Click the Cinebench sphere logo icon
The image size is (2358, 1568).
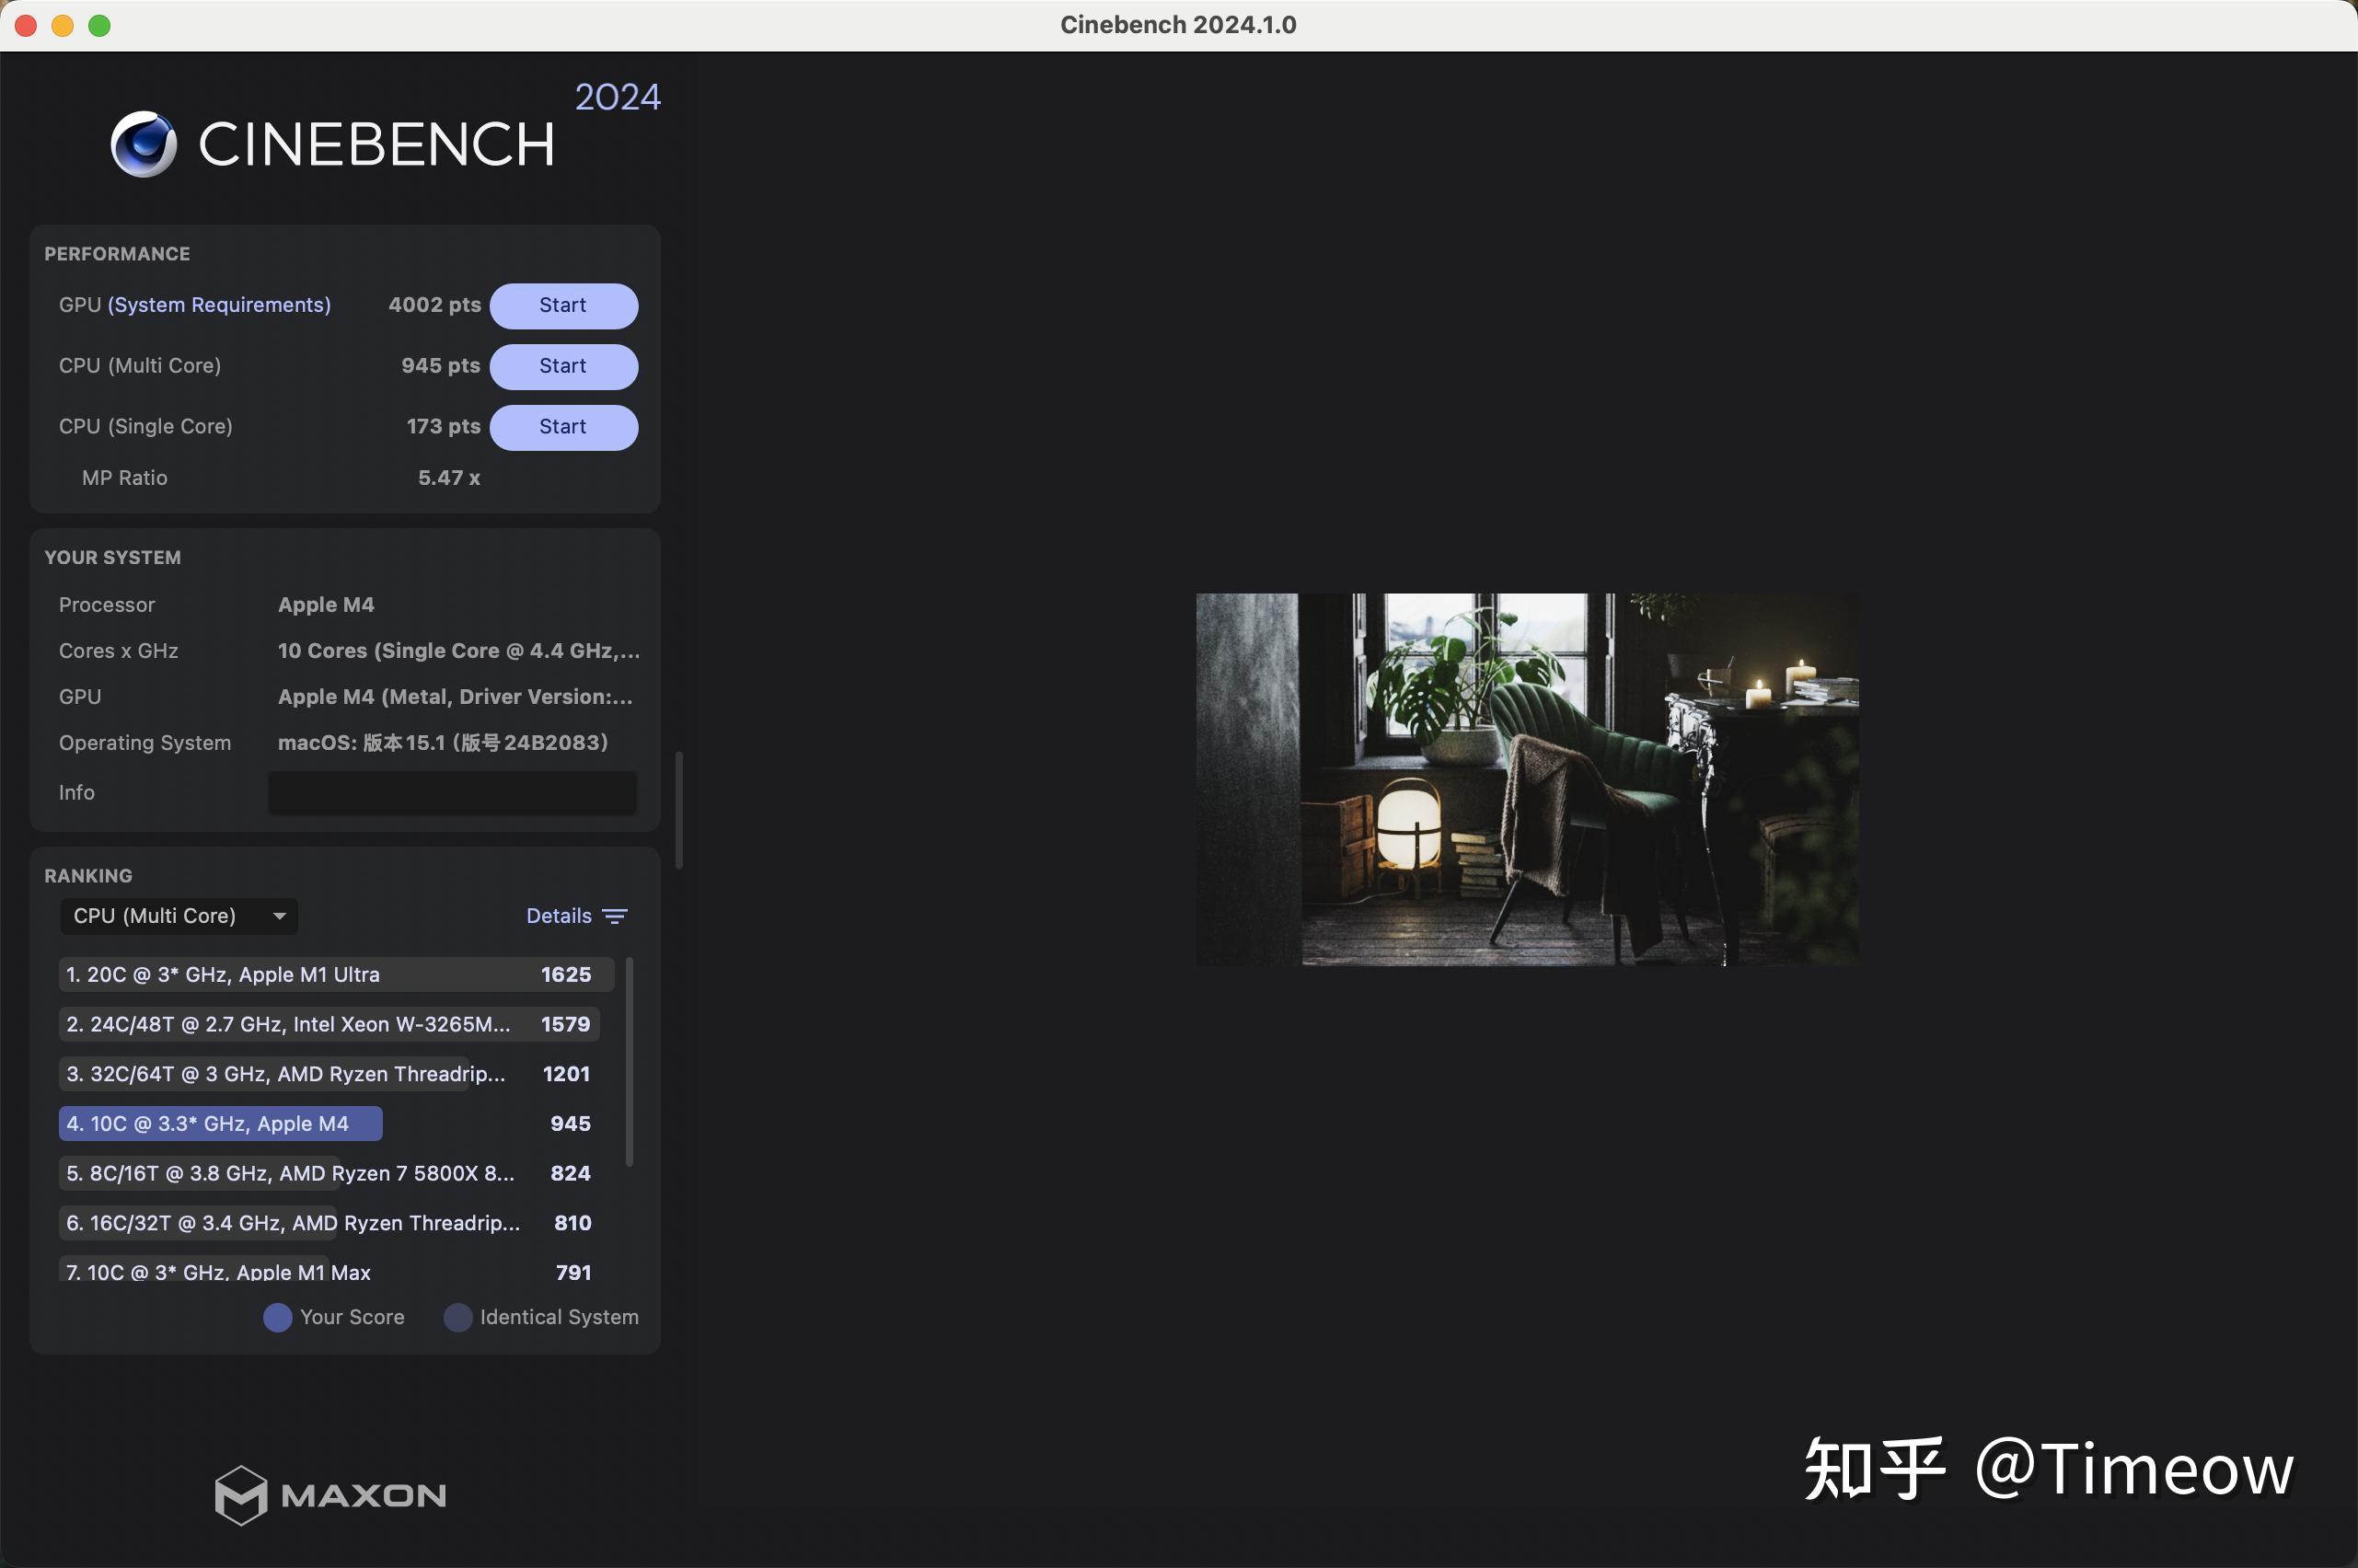[x=144, y=144]
